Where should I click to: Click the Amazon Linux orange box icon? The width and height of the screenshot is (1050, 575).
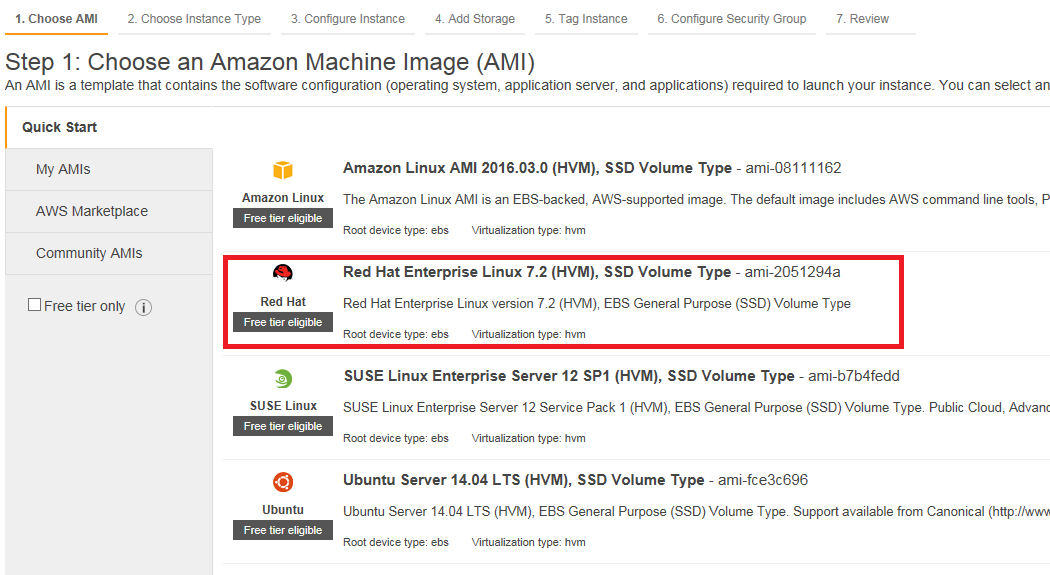coord(283,170)
